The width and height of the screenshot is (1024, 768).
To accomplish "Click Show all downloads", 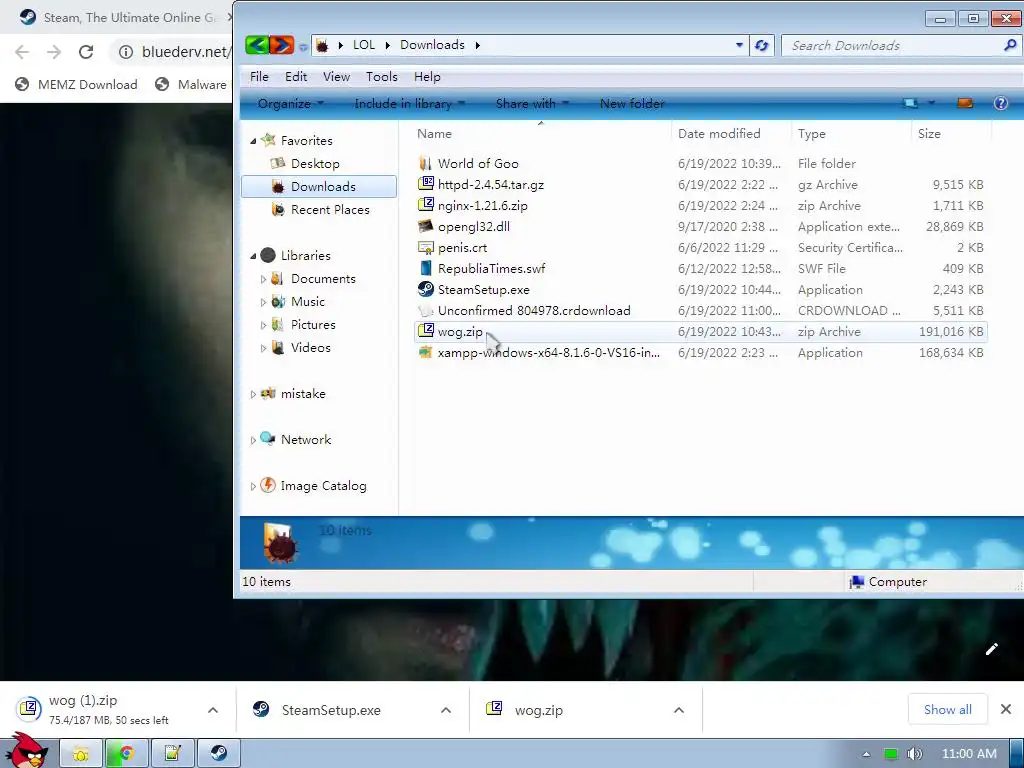I will tap(947, 709).
